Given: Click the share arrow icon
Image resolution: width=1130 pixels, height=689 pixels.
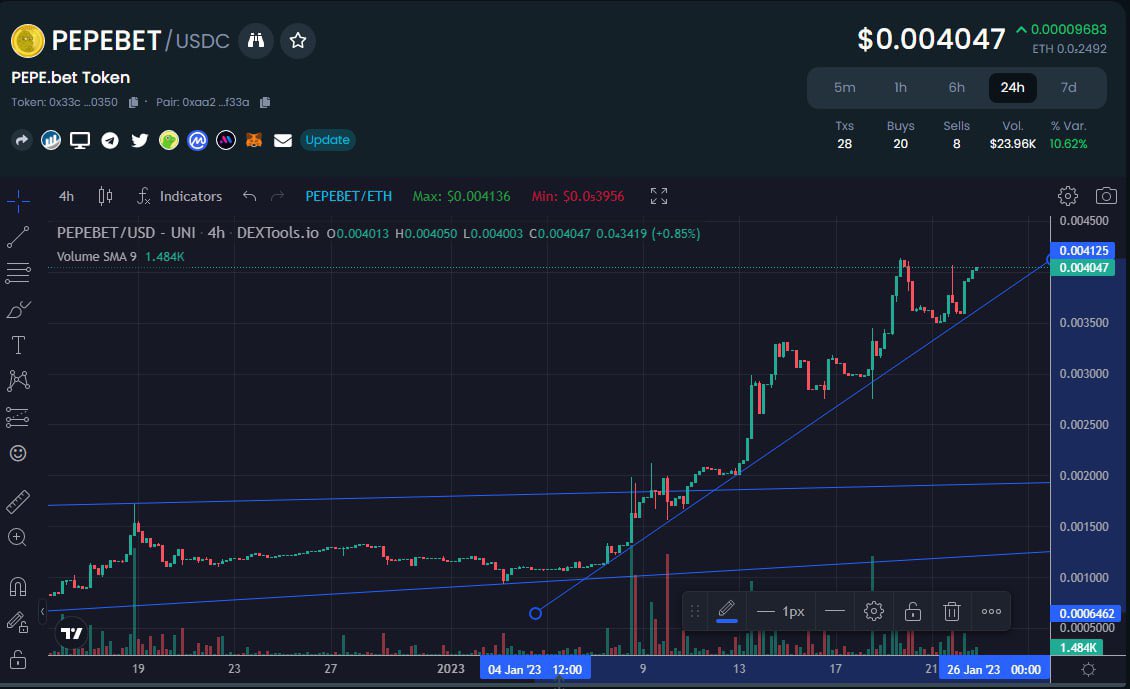Looking at the screenshot, I should 22,140.
